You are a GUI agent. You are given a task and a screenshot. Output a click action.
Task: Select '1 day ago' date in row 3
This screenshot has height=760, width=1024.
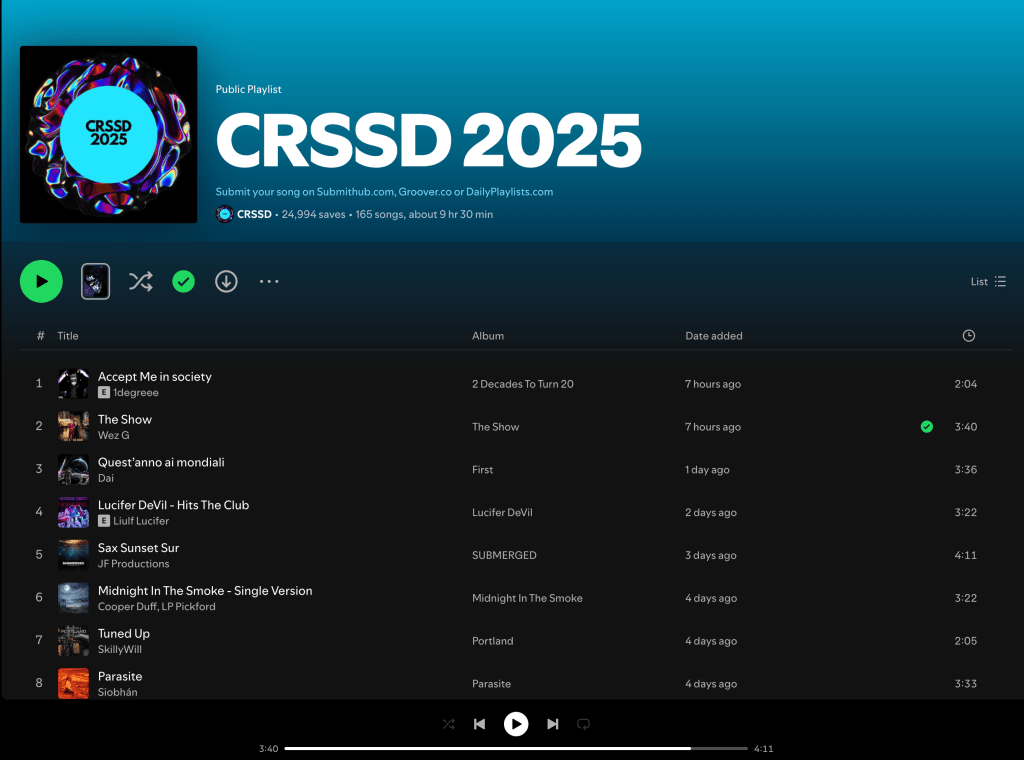tap(707, 469)
